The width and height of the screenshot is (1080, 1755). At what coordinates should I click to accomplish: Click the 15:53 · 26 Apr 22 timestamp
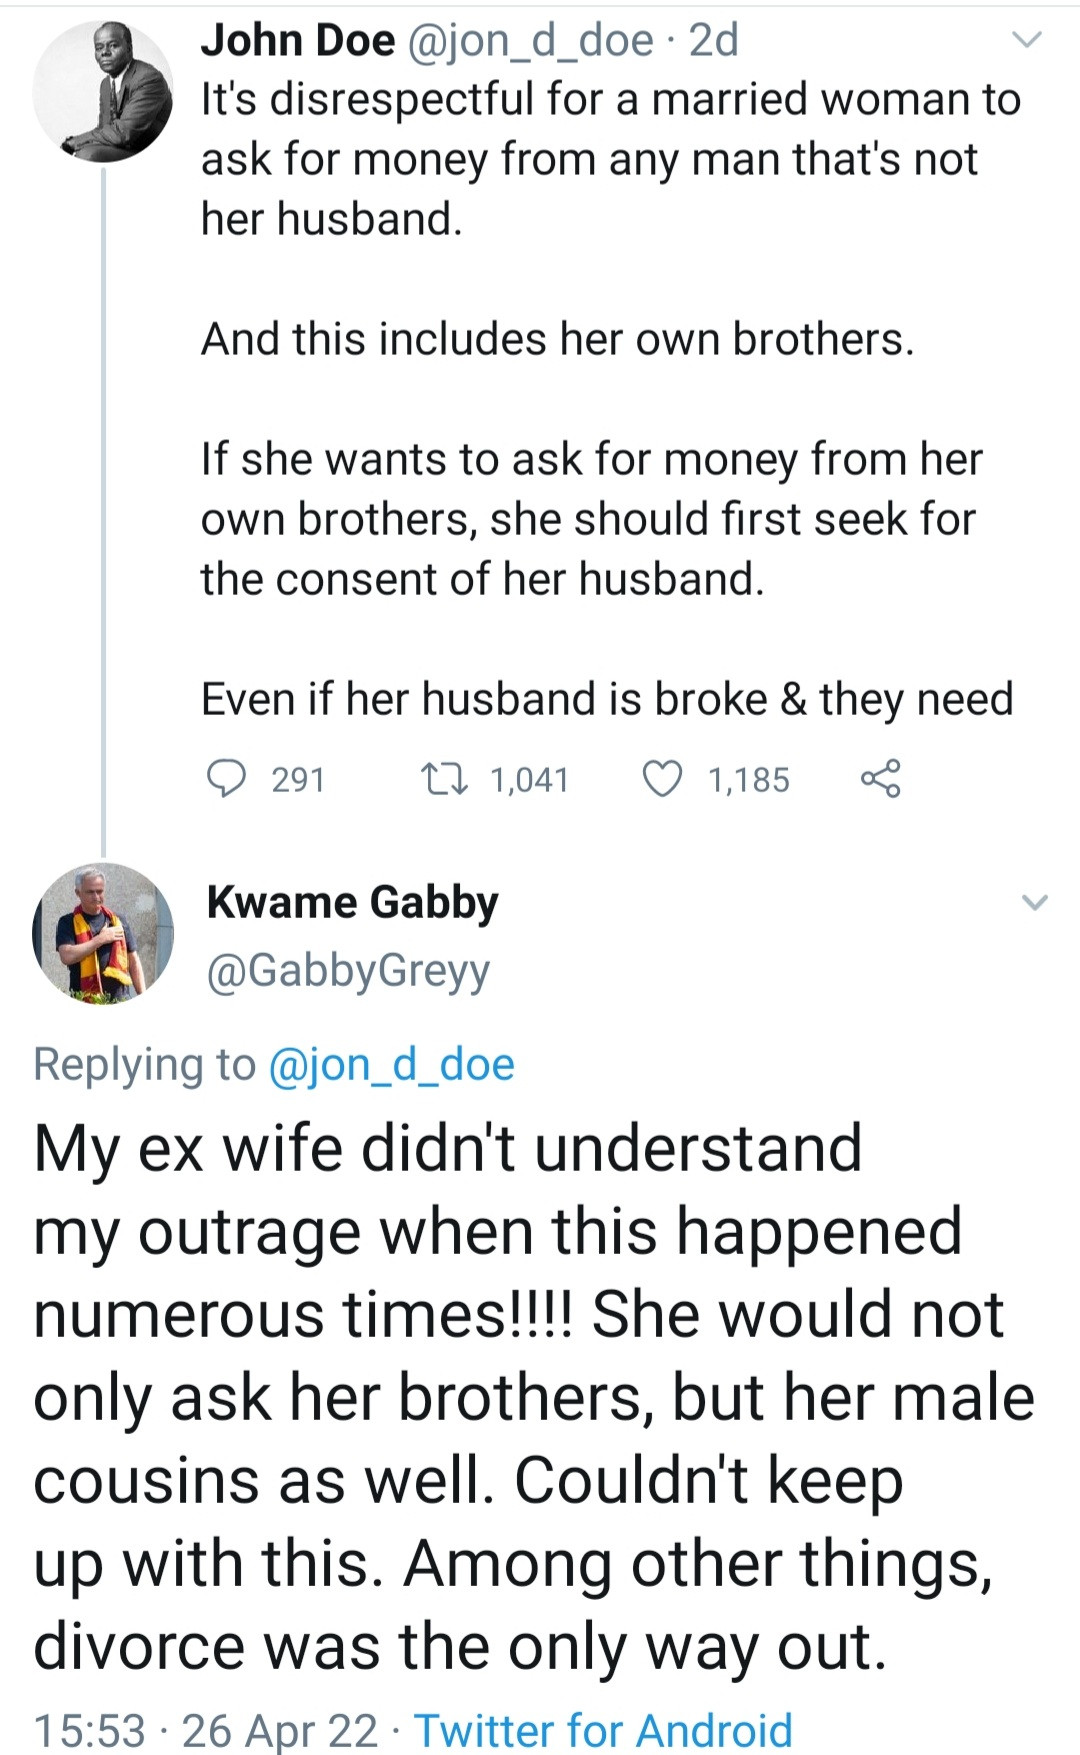coord(205,1730)
